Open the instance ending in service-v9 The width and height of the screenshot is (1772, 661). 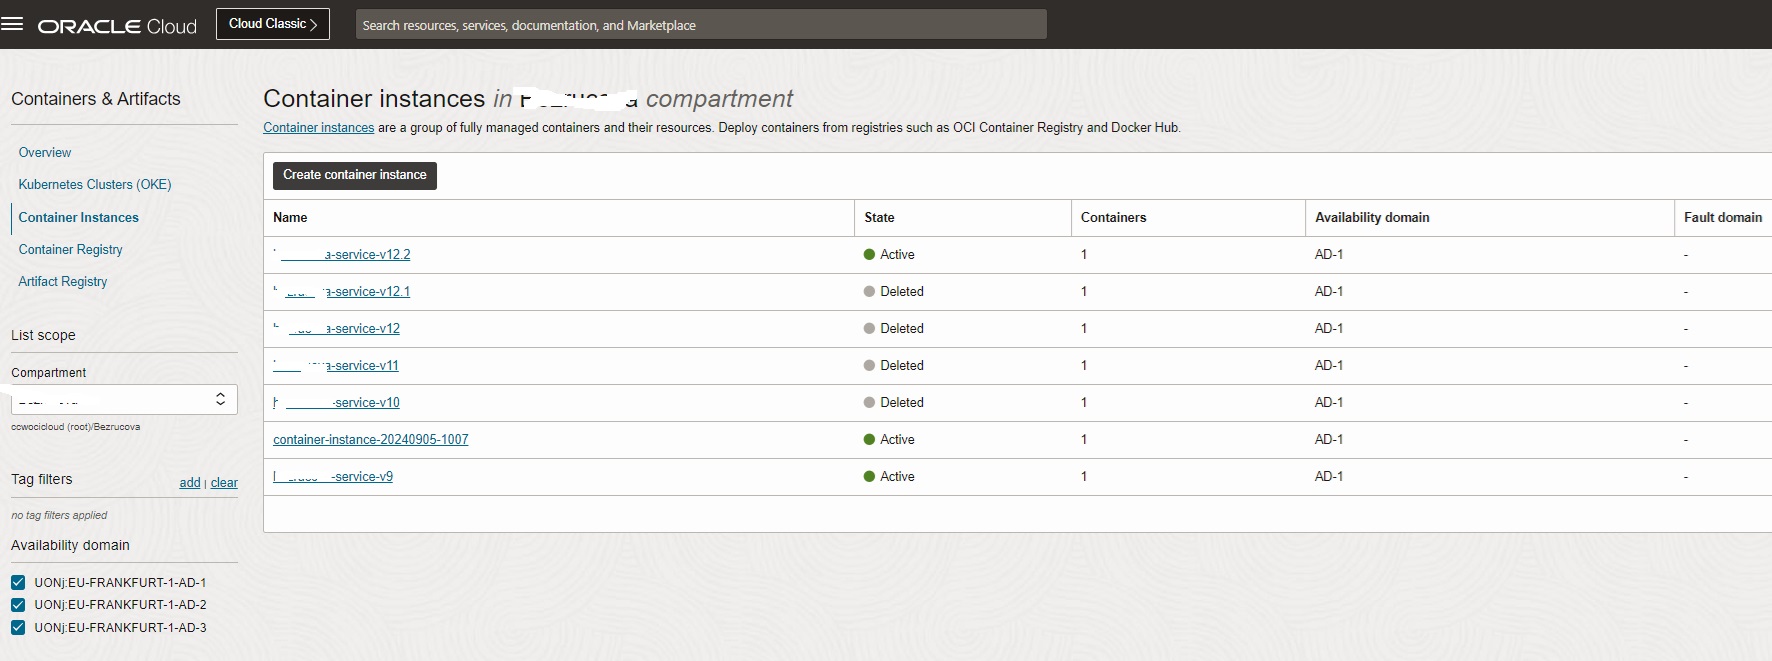[333, 477]
